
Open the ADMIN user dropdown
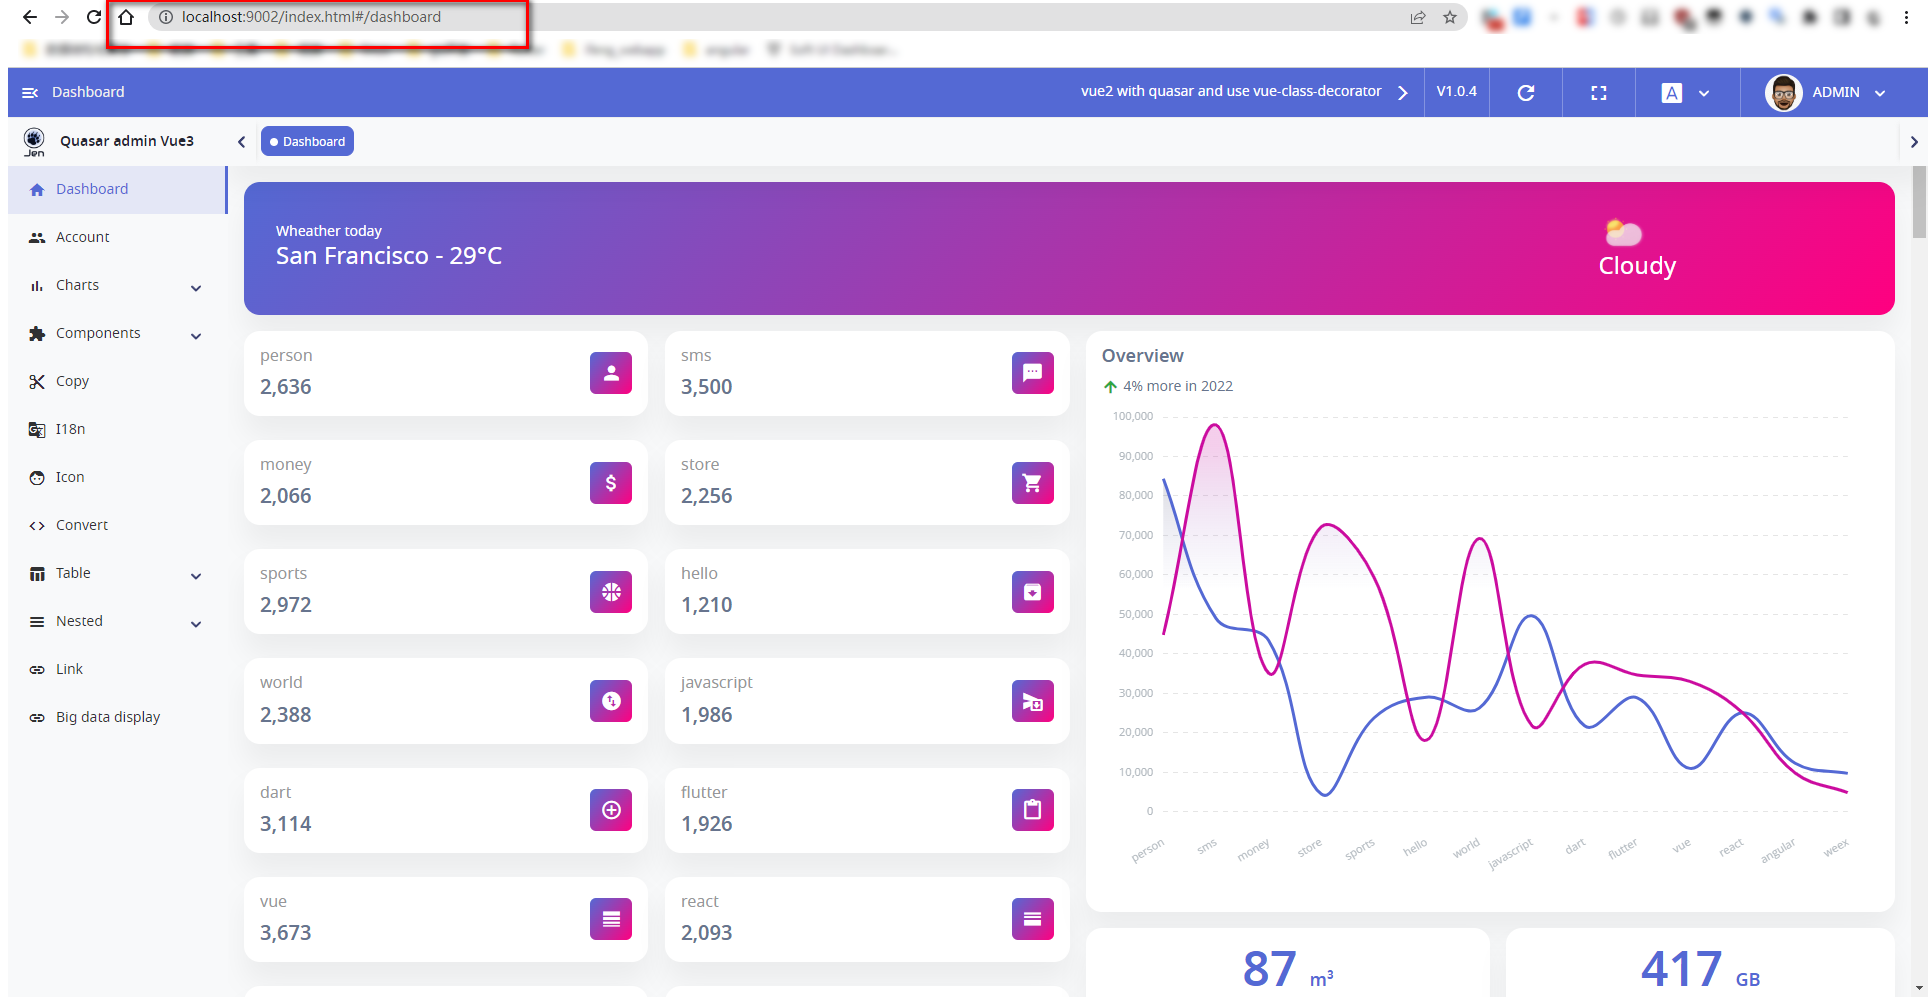(x=1826, y=93)
